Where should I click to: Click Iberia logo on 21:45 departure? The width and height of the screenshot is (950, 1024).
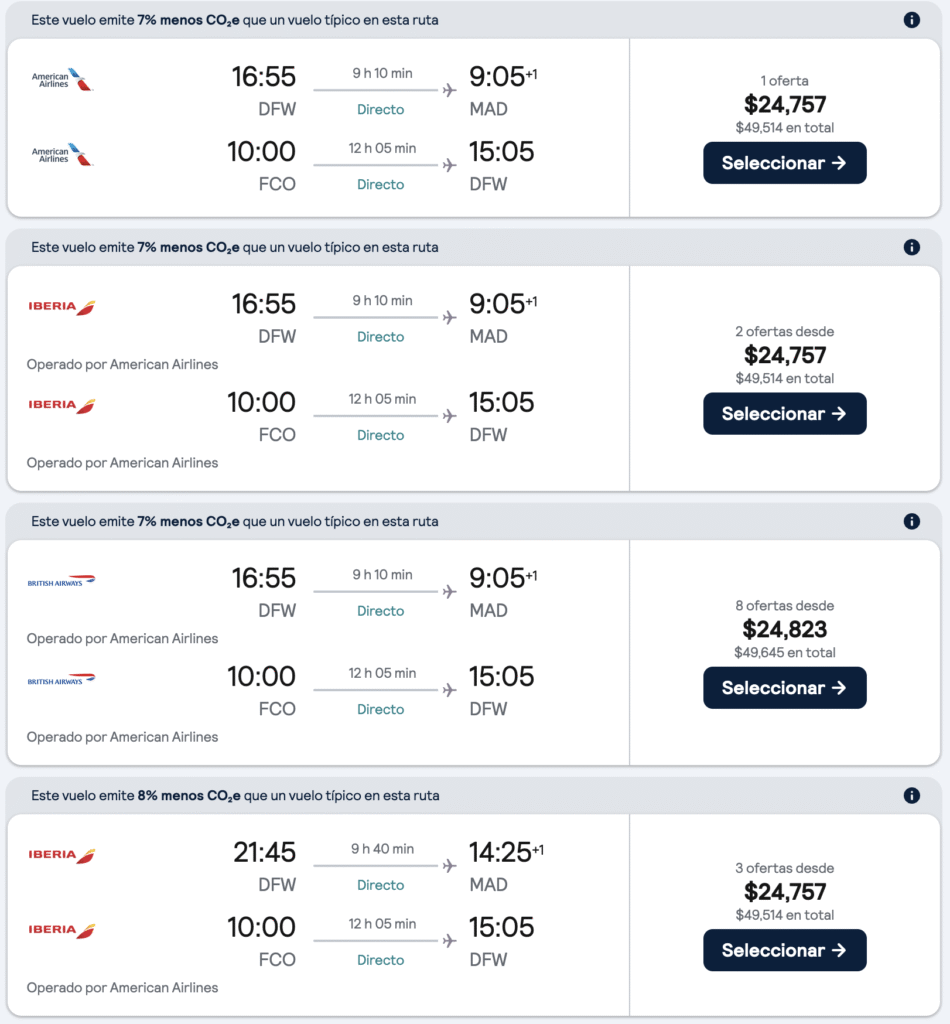tap(61, 855)
